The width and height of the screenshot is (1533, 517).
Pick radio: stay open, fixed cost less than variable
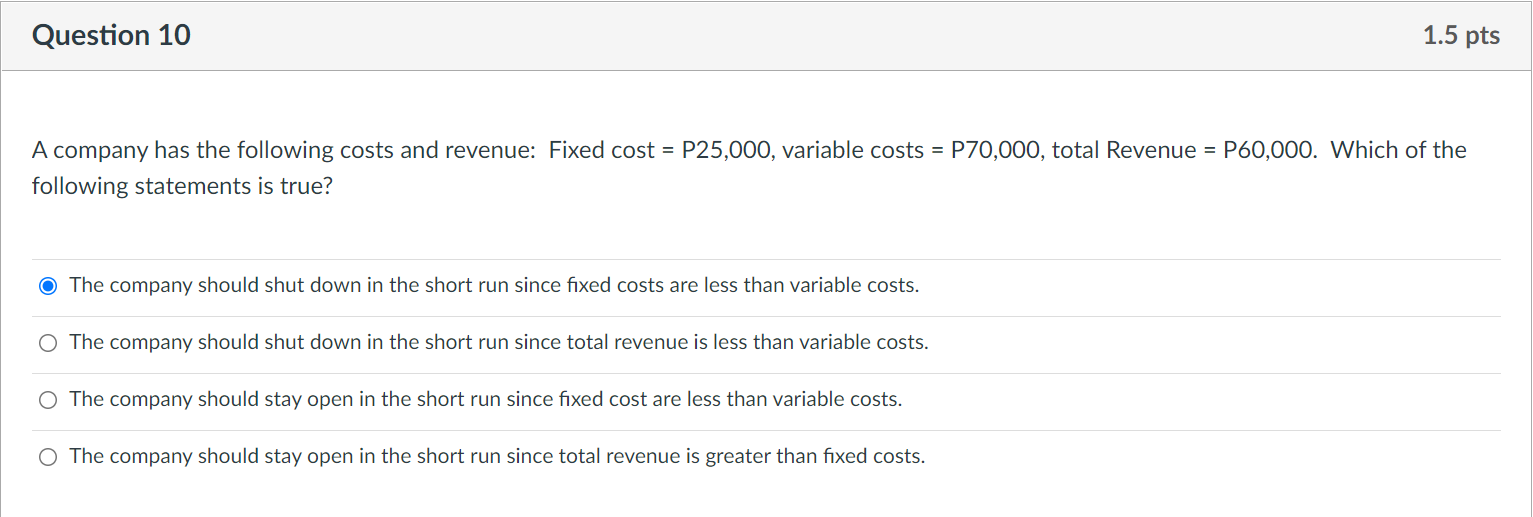pos(48,400)
